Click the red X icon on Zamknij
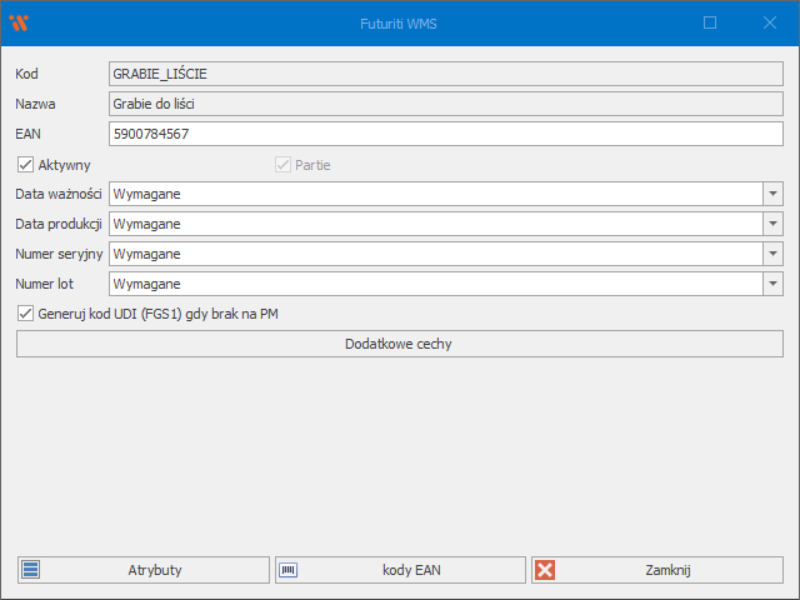Viewport: 800px width, 600px height. coord(545,570)
